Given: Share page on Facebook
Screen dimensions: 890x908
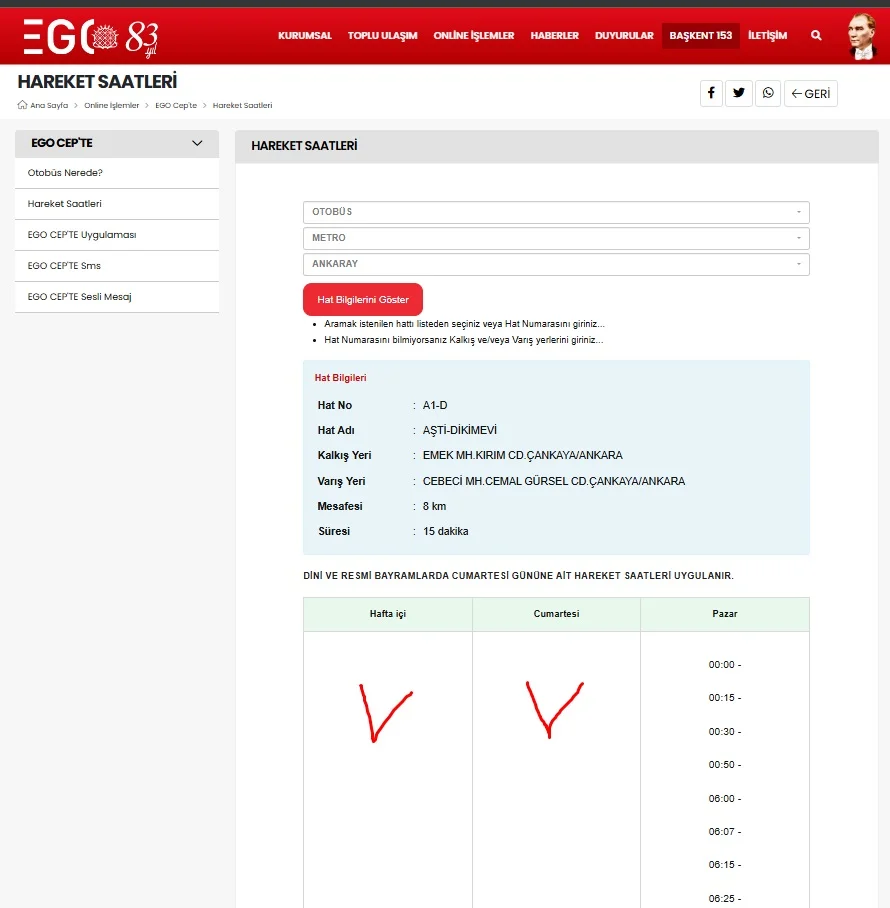Looking at the screenshot, I should pos(711,93).
